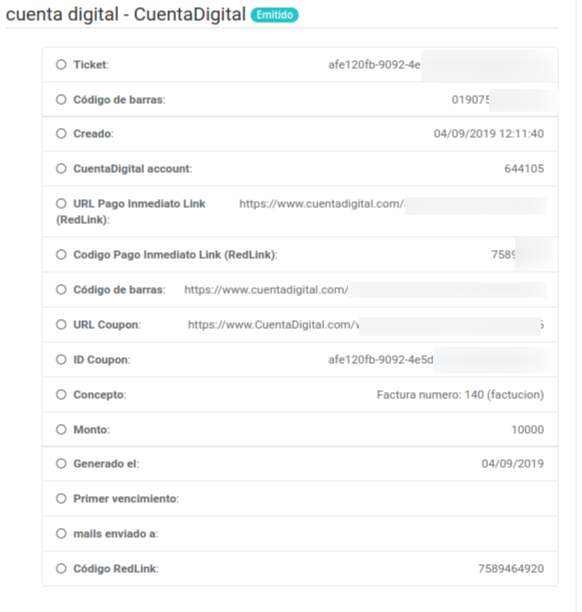582x612 pixels.
Task: Click the circle bullet beside Generado el
Action: pos(61,463)
